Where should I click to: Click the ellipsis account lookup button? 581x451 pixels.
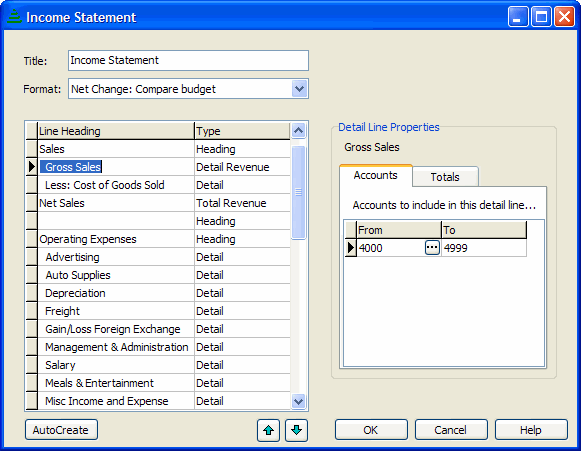tap(432, 248)
